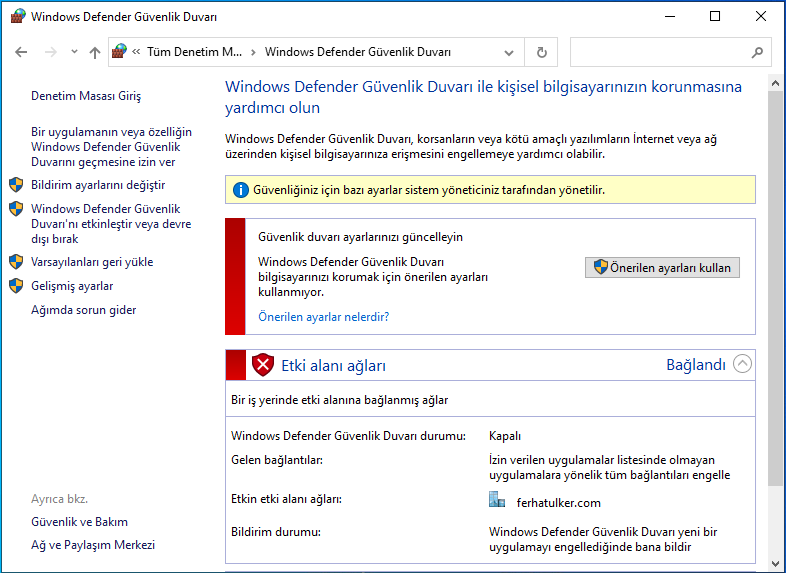Click the search Control Panel field
This screenshot has height=573, width=786.
pos(671,52)
